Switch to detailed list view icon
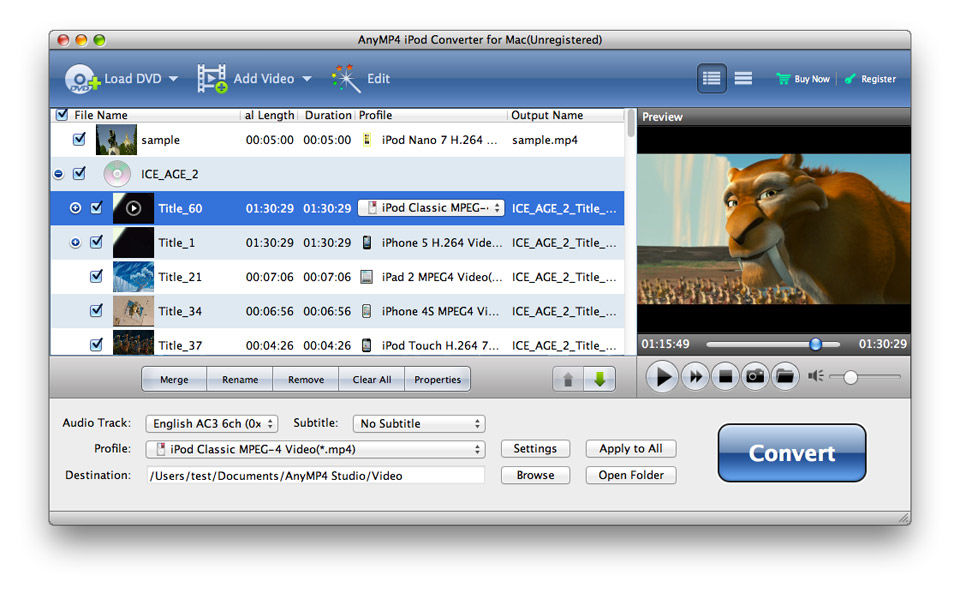The width and height of the screenshot is (960, 593). click(711, 78)
